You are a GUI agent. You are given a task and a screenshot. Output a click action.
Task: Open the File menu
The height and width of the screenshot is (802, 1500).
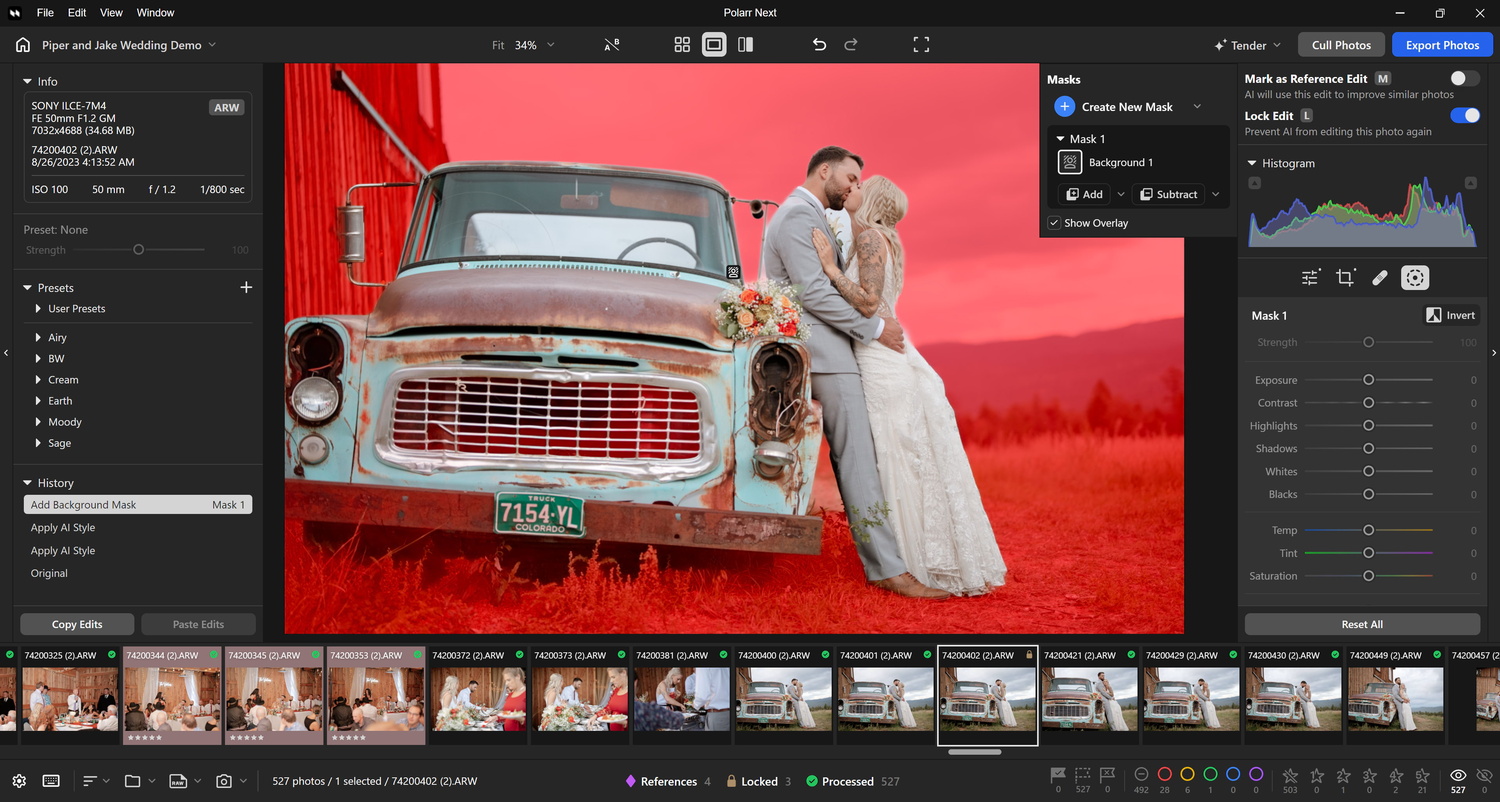pos(45,13)
